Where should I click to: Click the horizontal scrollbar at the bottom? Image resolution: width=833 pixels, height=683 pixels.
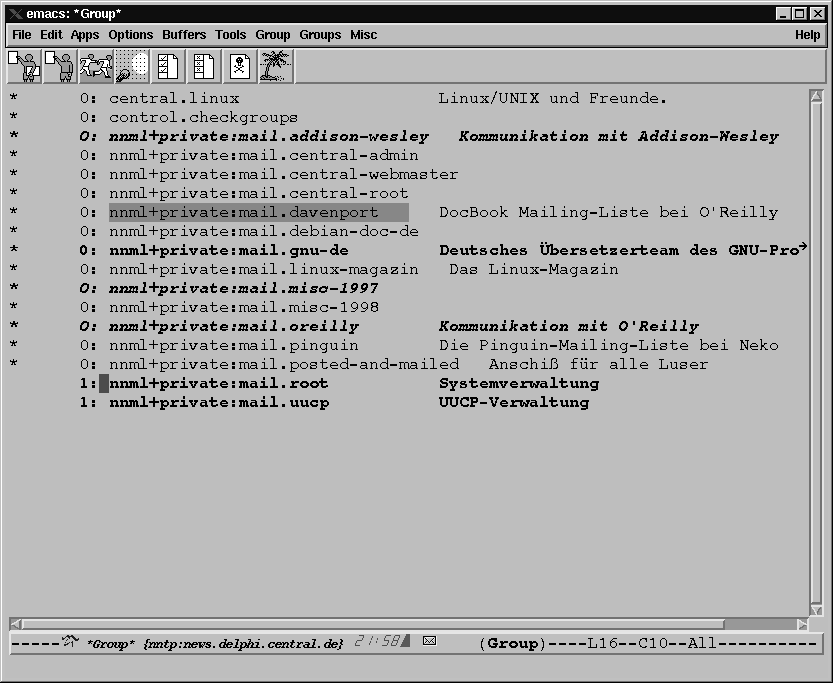coord(400,624)
